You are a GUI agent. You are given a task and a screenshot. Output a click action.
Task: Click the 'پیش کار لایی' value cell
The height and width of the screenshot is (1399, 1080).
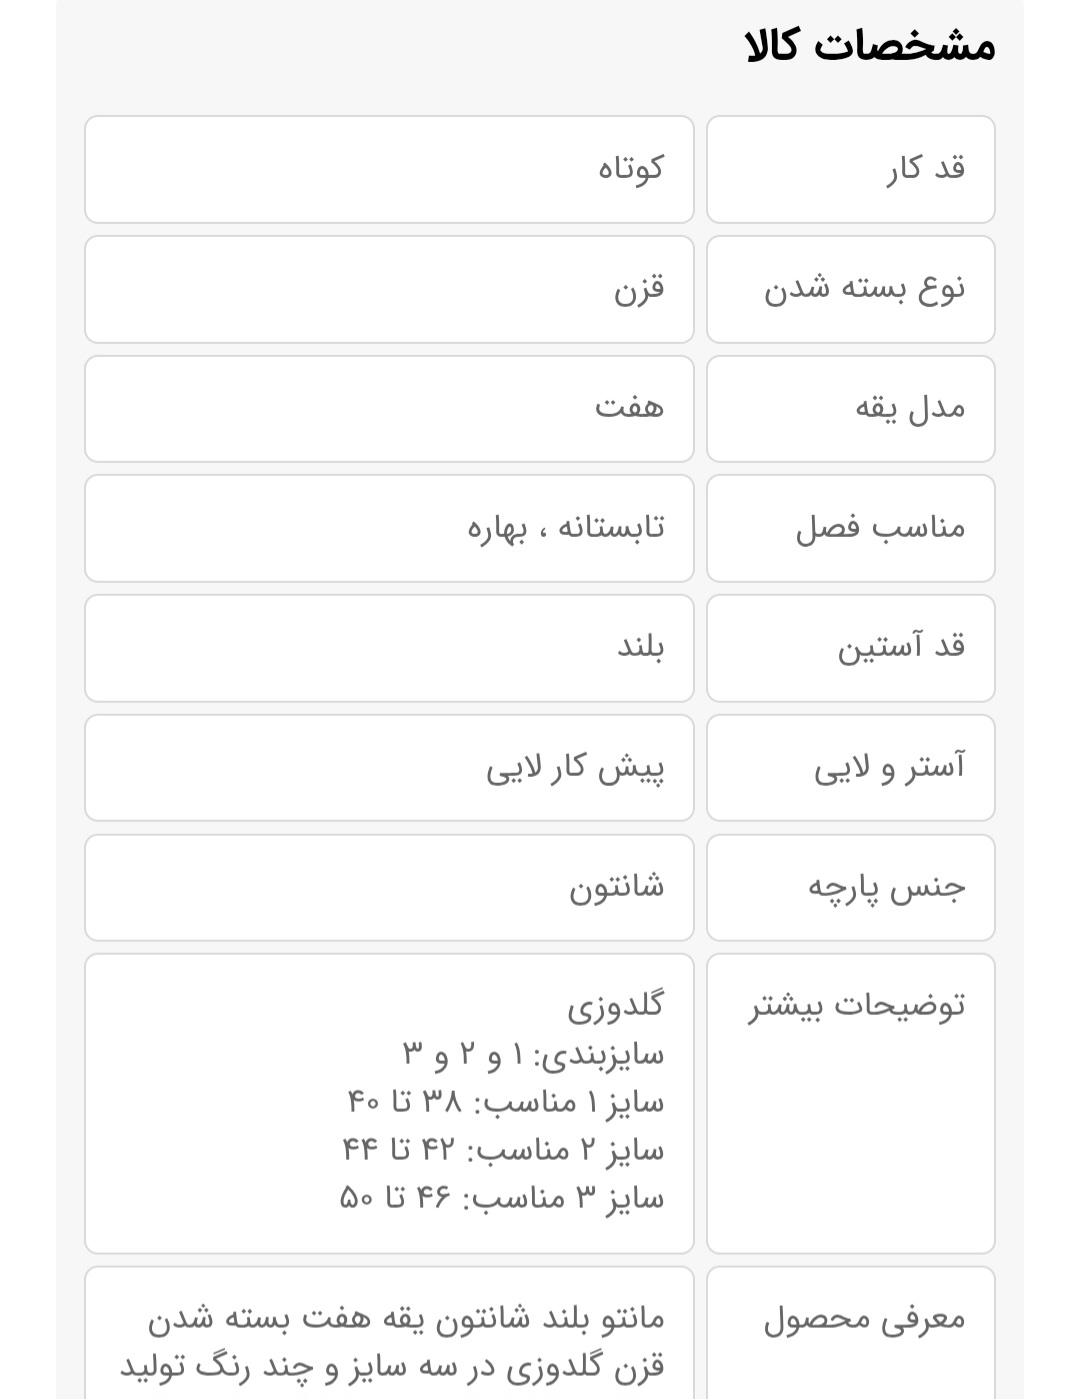click(389, 768)
